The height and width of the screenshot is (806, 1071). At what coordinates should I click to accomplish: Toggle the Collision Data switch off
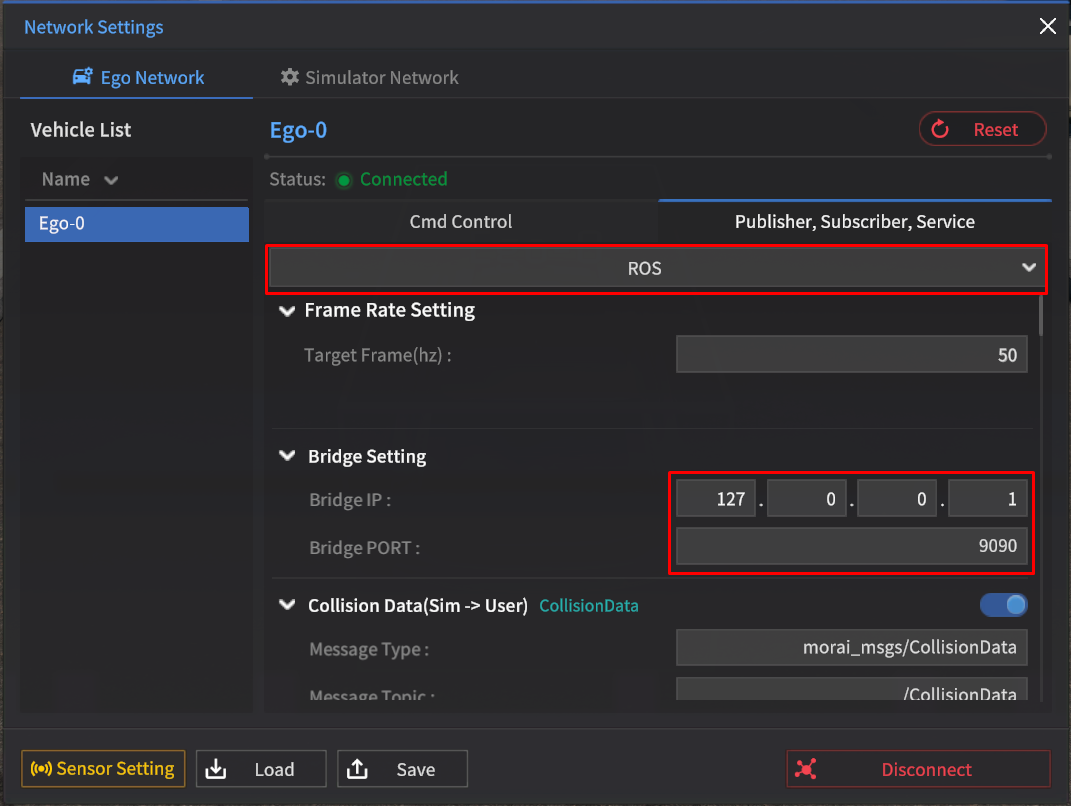pos(1003,605)
